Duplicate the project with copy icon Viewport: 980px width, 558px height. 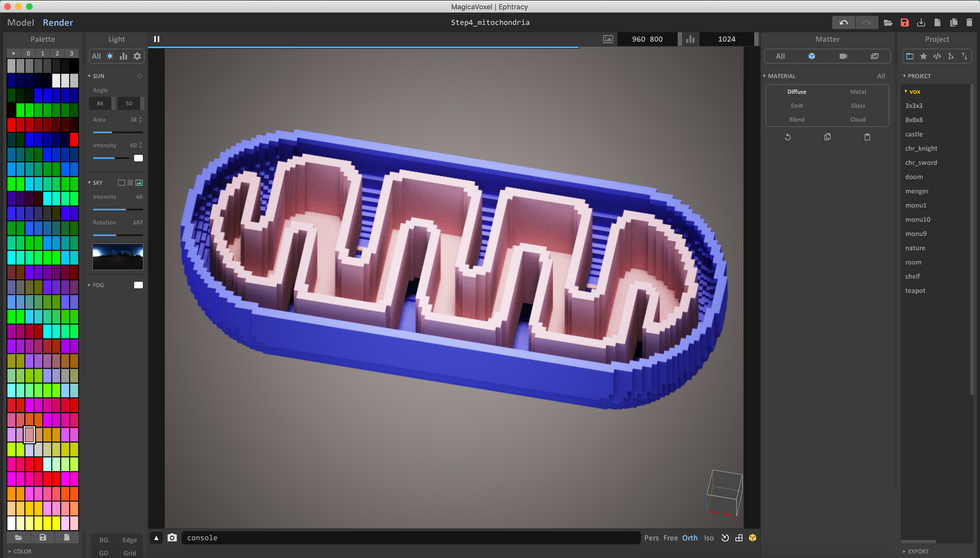[953, 22]
